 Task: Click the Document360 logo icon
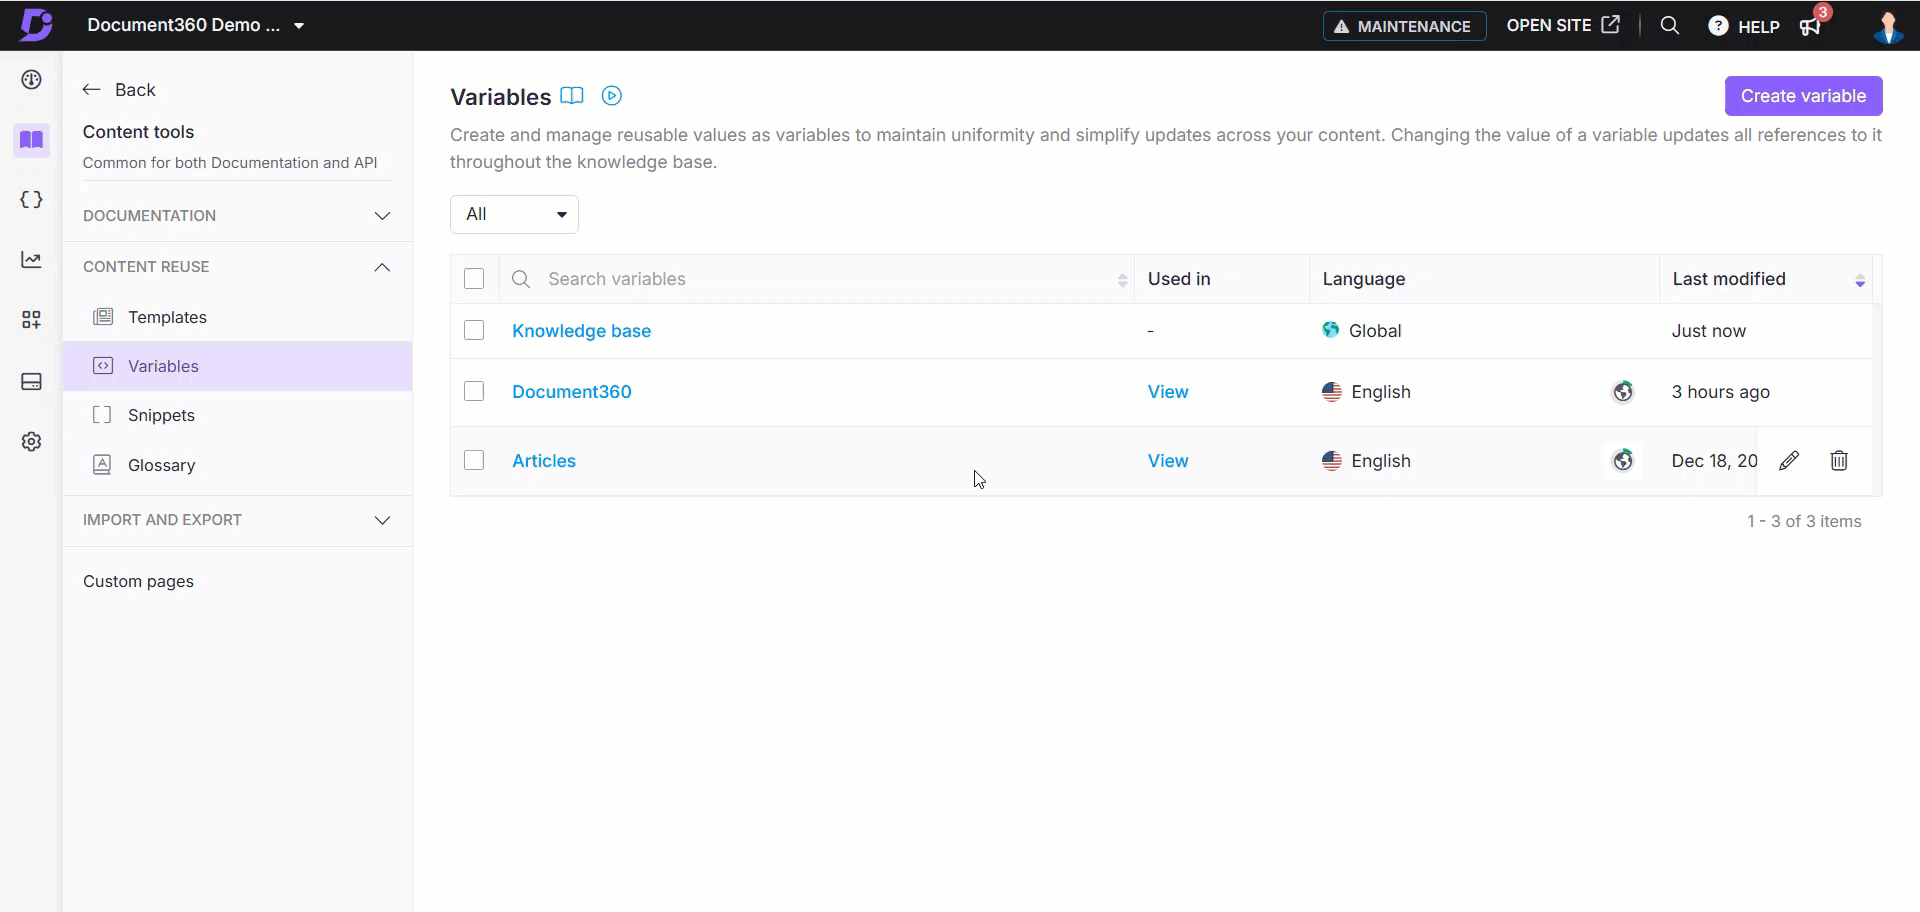click(x=36, y=25)
